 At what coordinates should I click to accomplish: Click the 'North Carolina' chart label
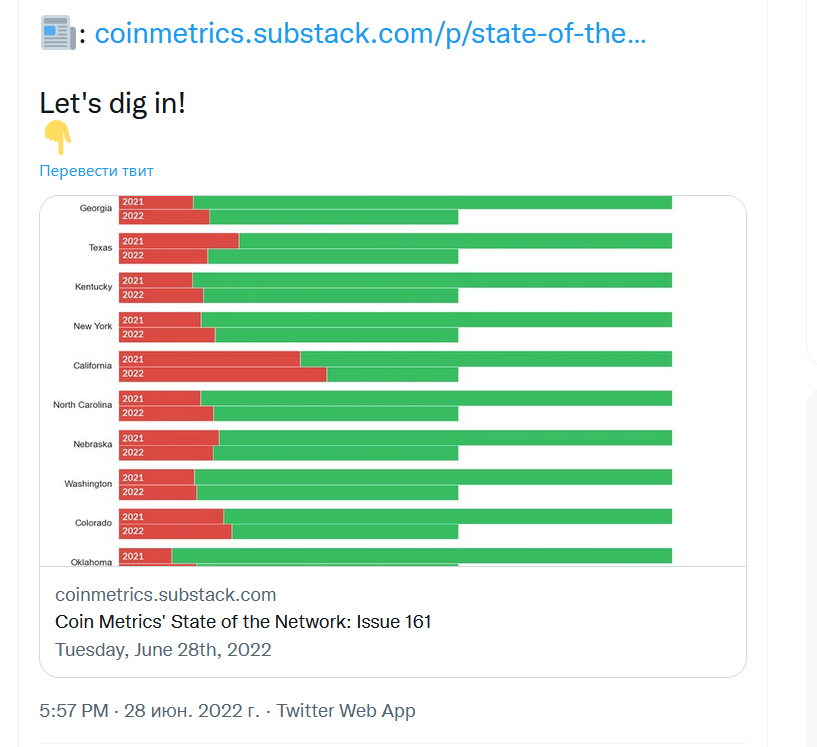coord(82,405)
